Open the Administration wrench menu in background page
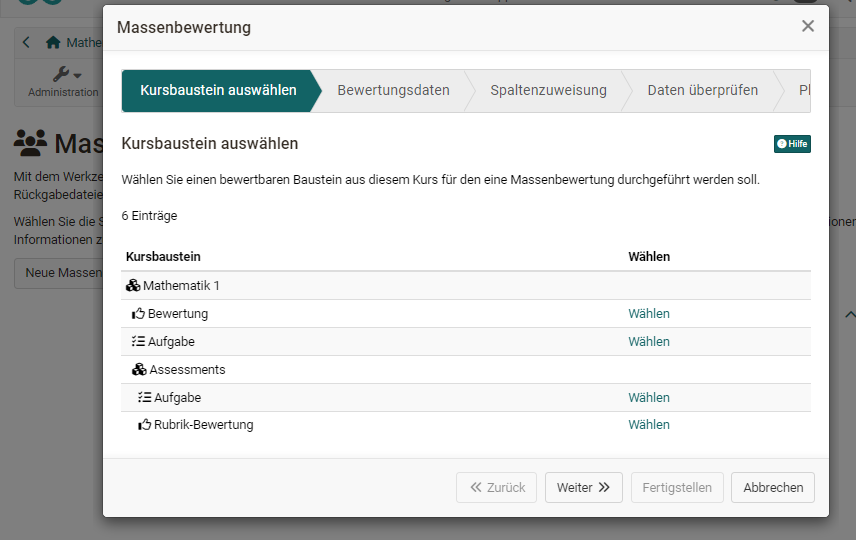Image resolution: width=856 pixels, height=540 pixels. (63, 81)
